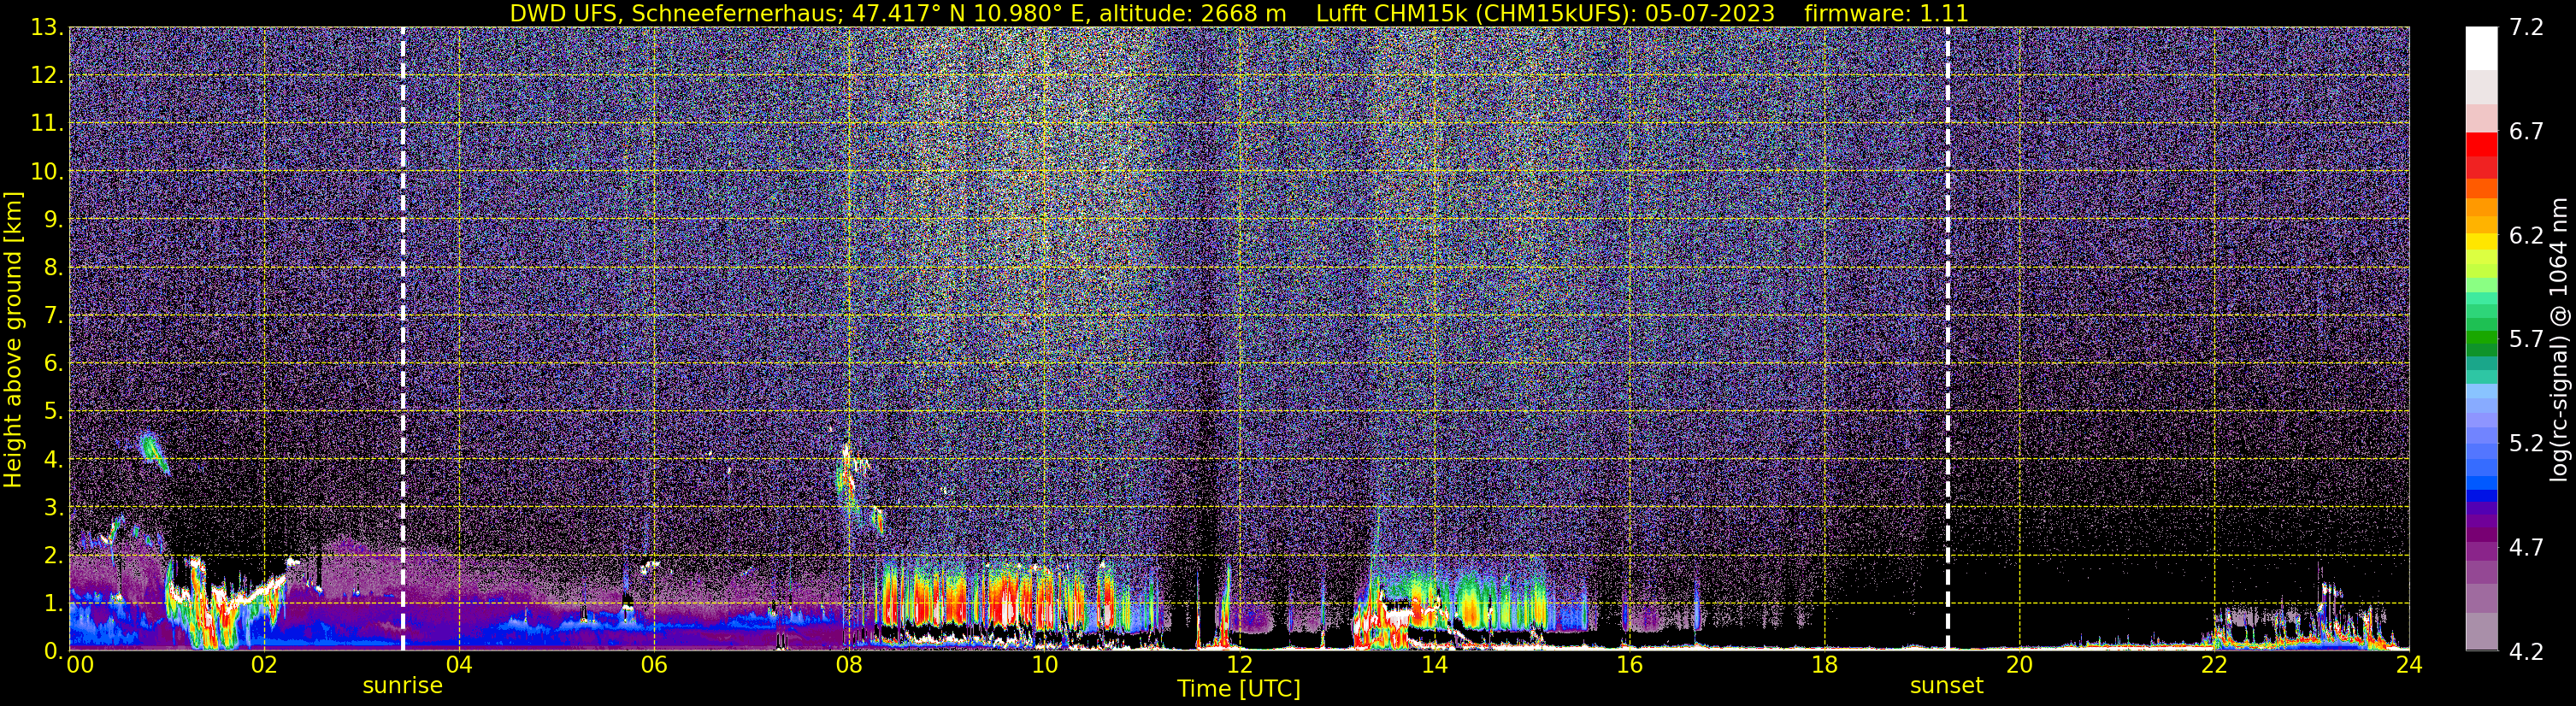Click the Height above ground axis label
Viewport: 2576px width, 706px height.
pyautogui.click(x=12, y=340)
